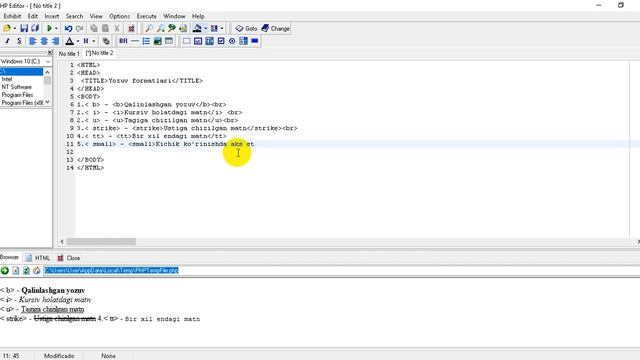Click the green browser navigate arrow
This screenshot has height=360, width=640.
pyautogui.click(x=4, y=270)
